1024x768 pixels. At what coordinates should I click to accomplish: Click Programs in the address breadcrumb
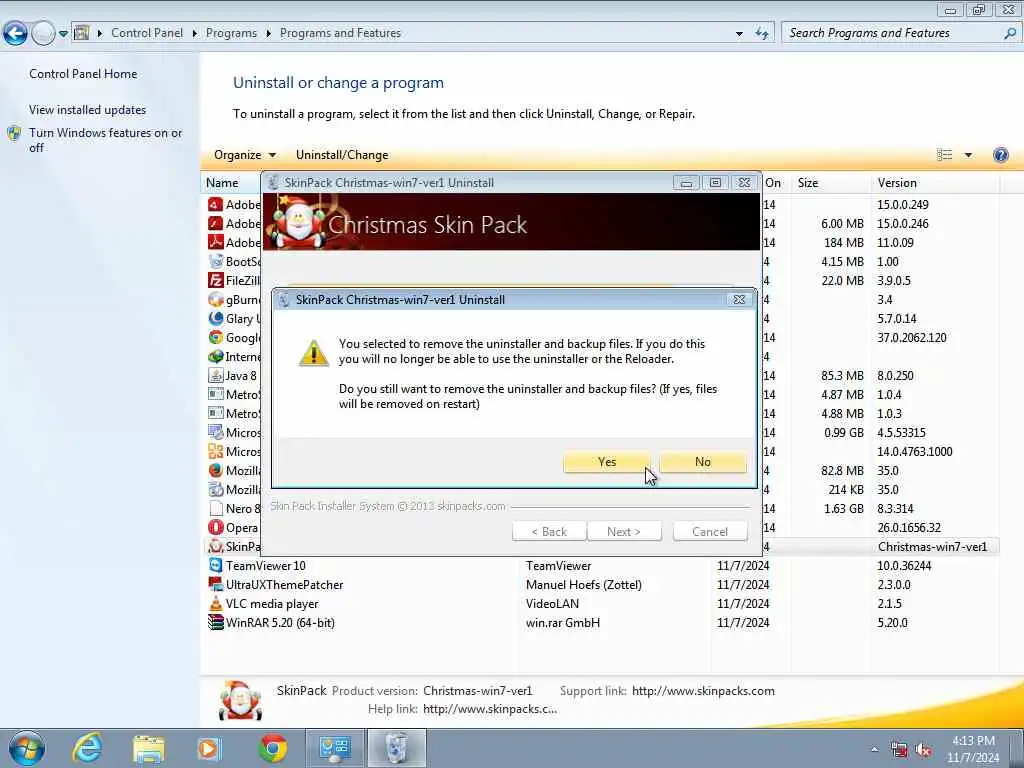click(231, 33)
